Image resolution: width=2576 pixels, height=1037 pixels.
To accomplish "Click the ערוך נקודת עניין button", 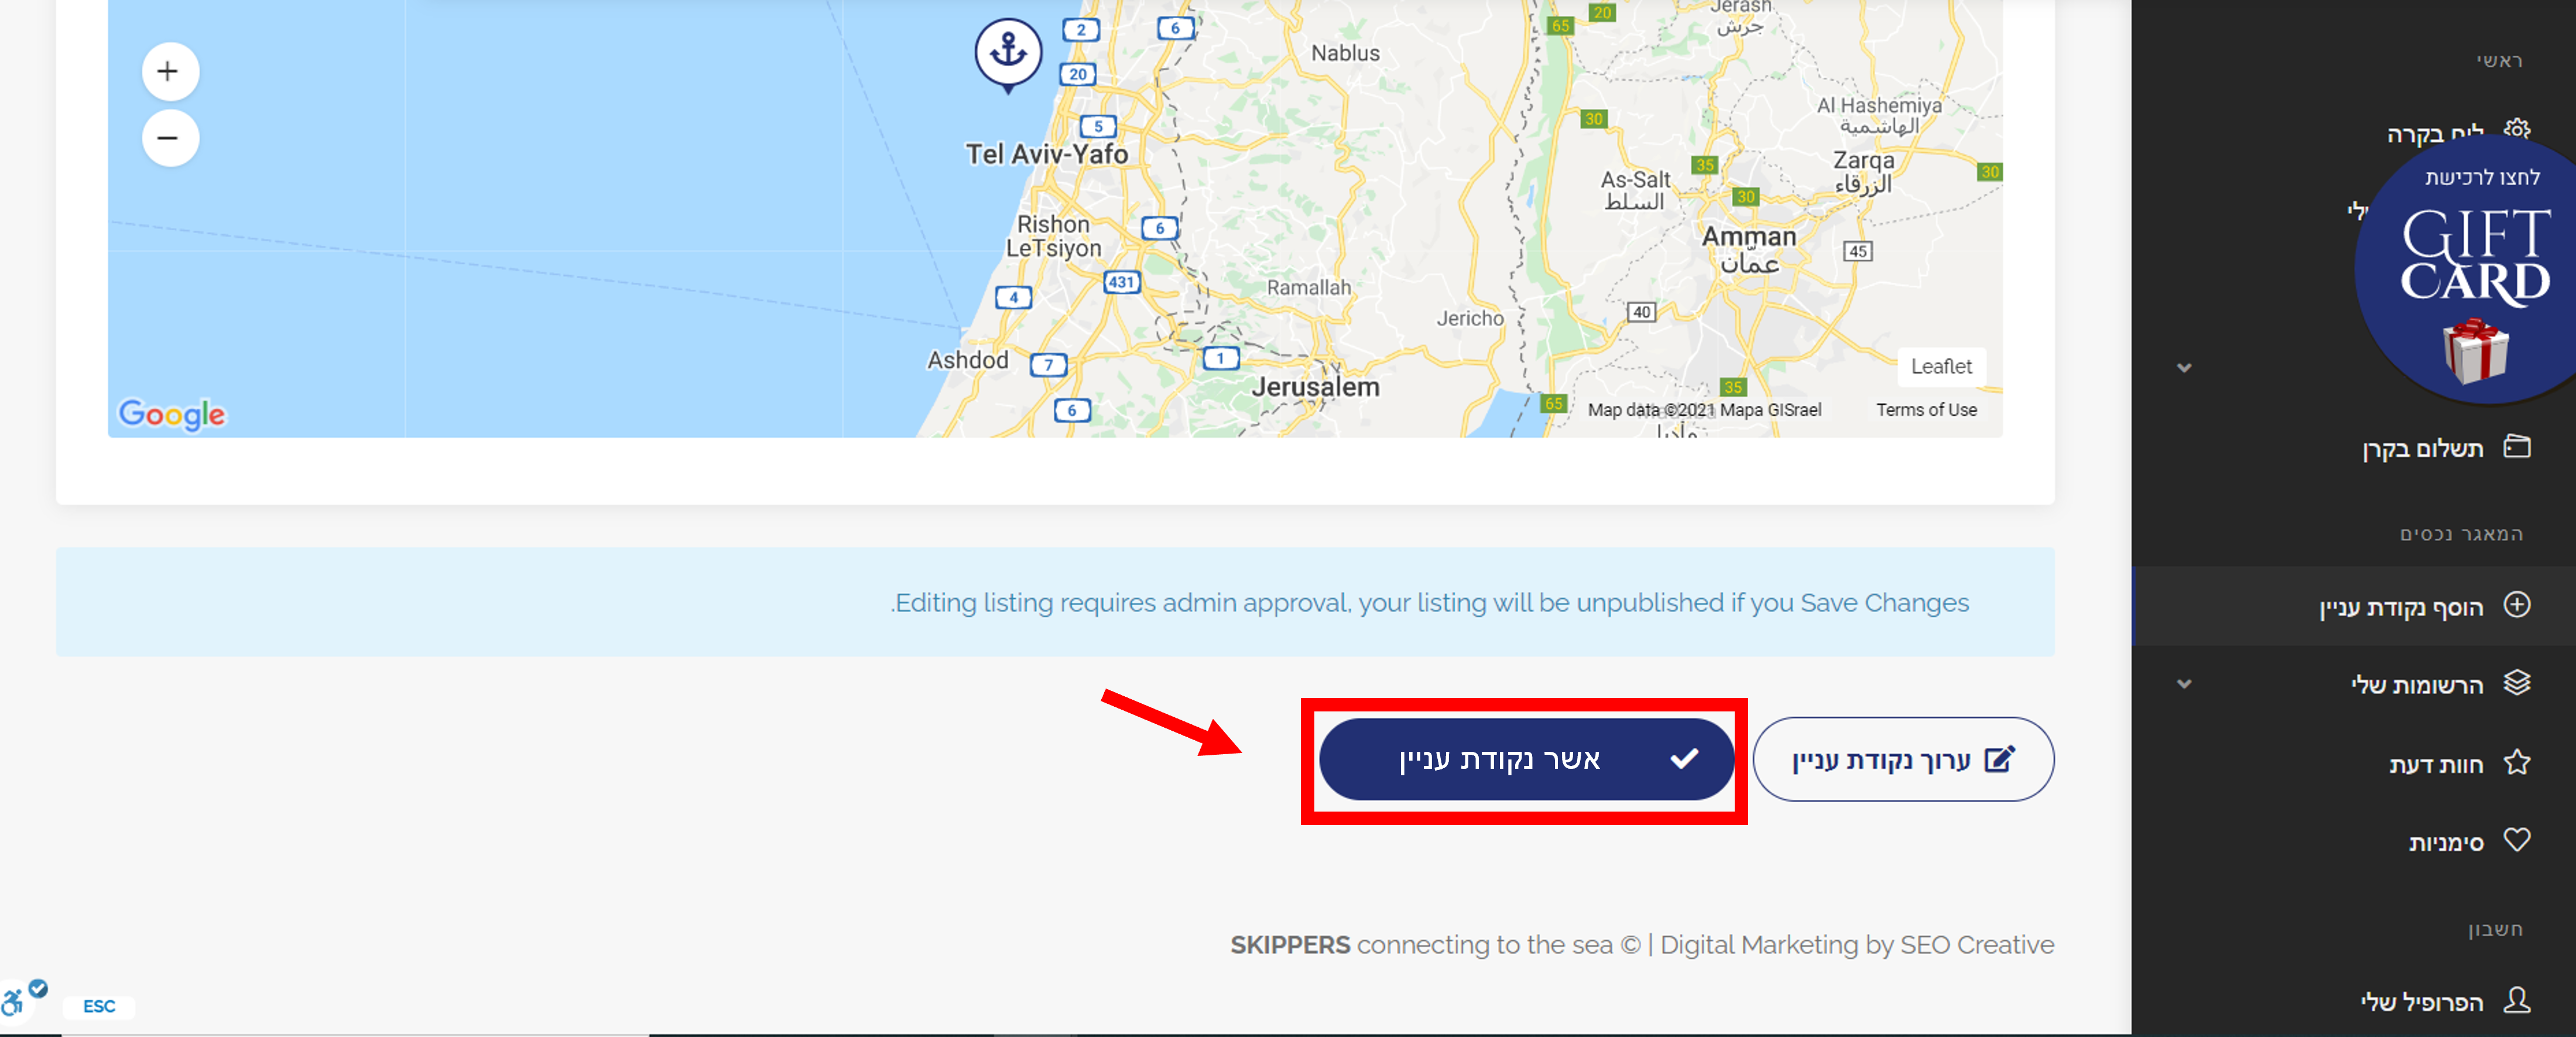I will point(1903,759).
